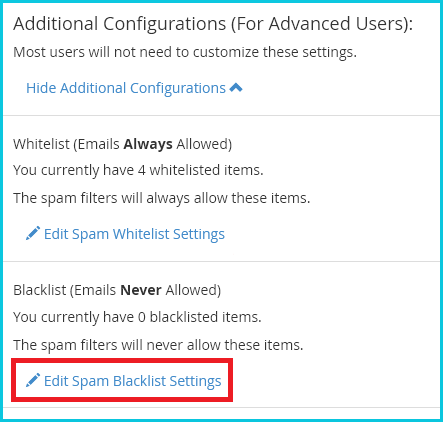Click divider line above Blacklist section
Screen dimensions: 443x422
click(221, 262)
